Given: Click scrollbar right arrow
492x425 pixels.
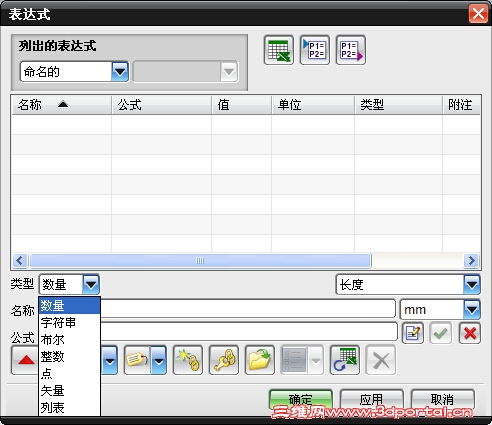Looking at the screenshot, I should [471, 260].
